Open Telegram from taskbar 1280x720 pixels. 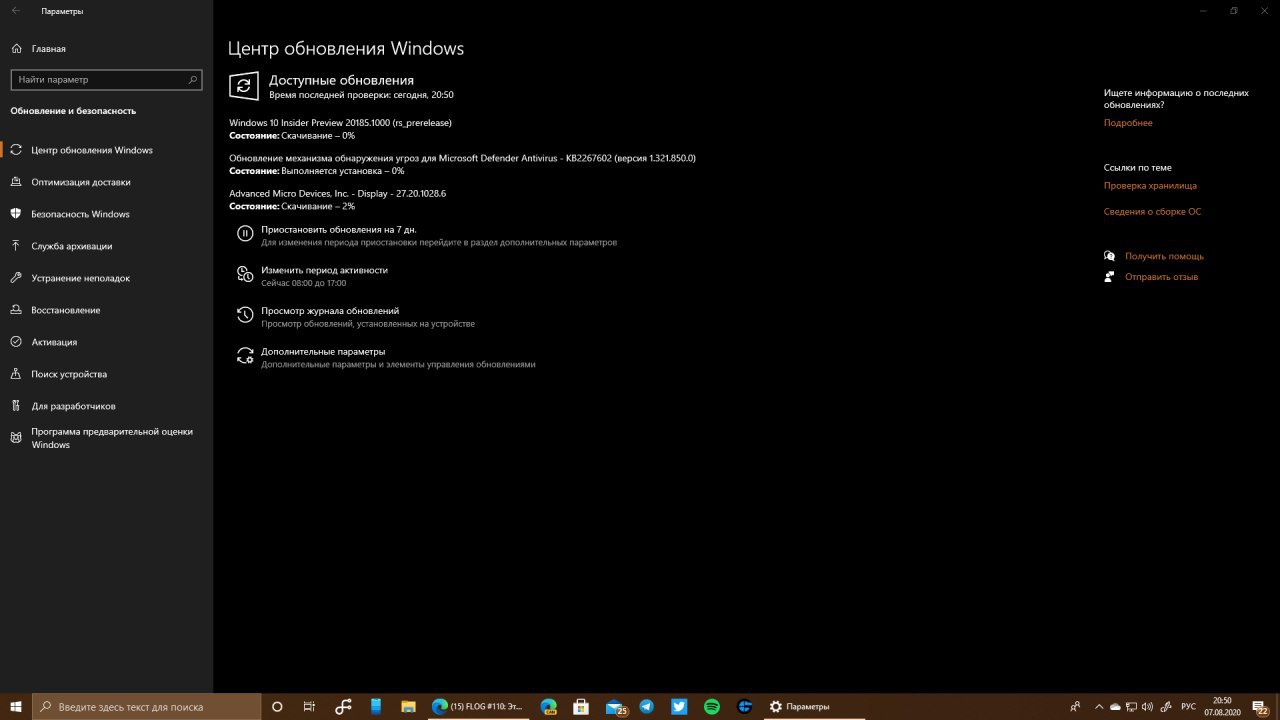click(x=646, y=706)
